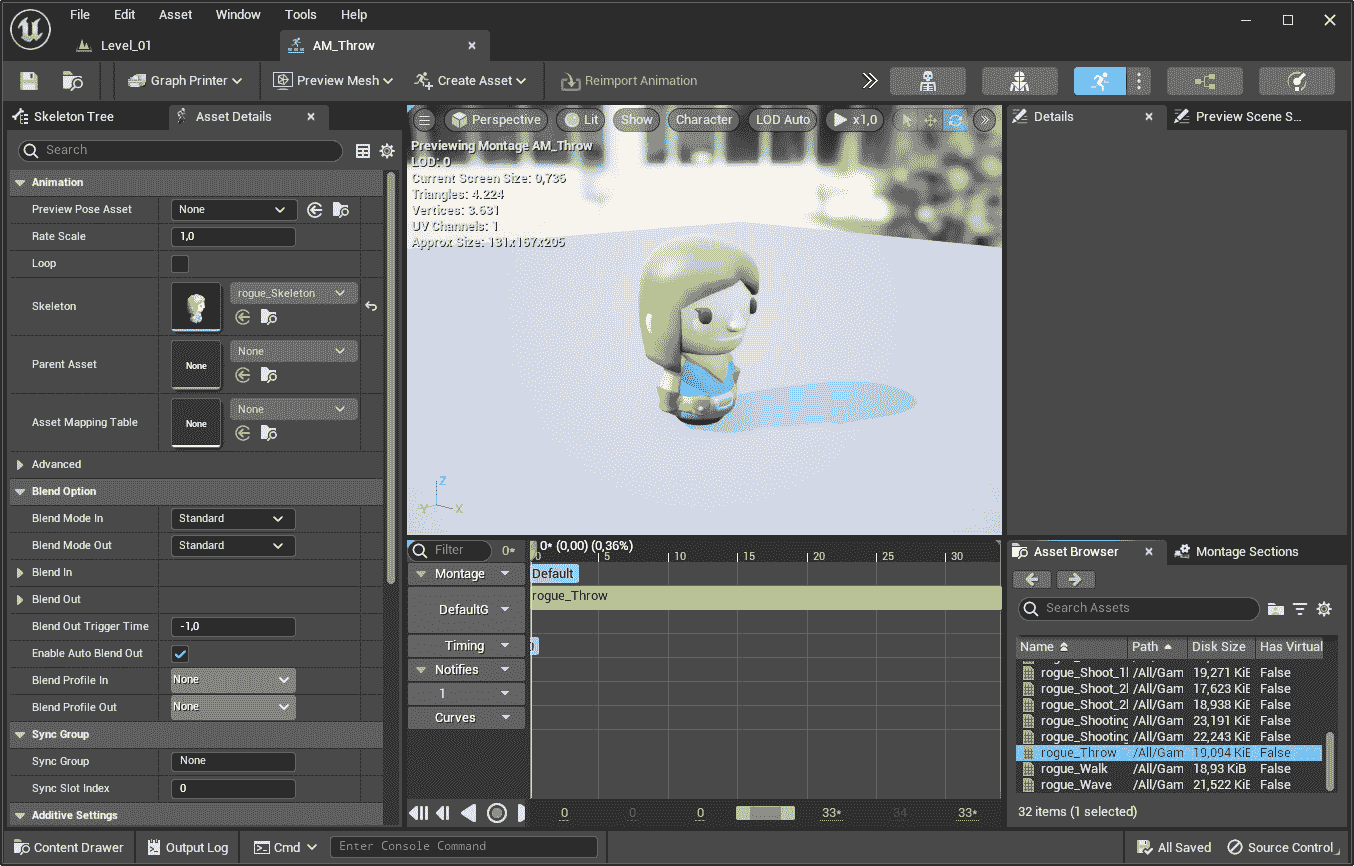Play the animation in reverse

(x=468, y=813)
